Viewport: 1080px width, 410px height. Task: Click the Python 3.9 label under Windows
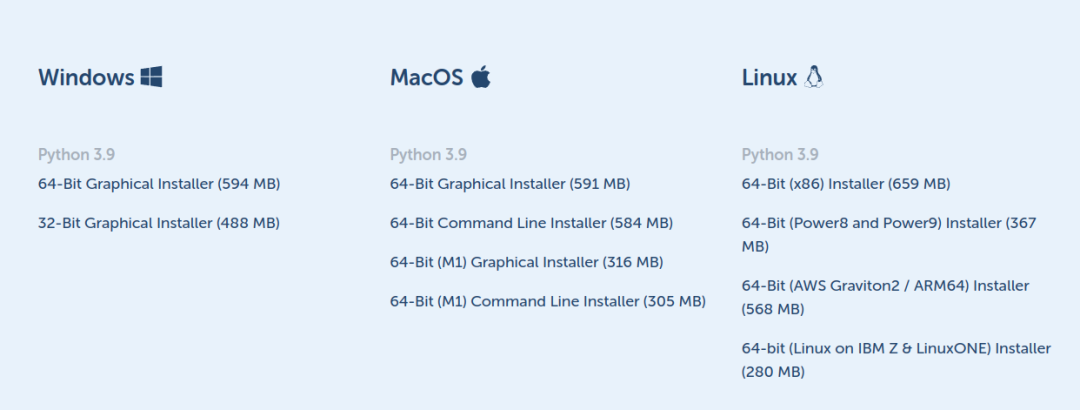click(x=76, y=154)
